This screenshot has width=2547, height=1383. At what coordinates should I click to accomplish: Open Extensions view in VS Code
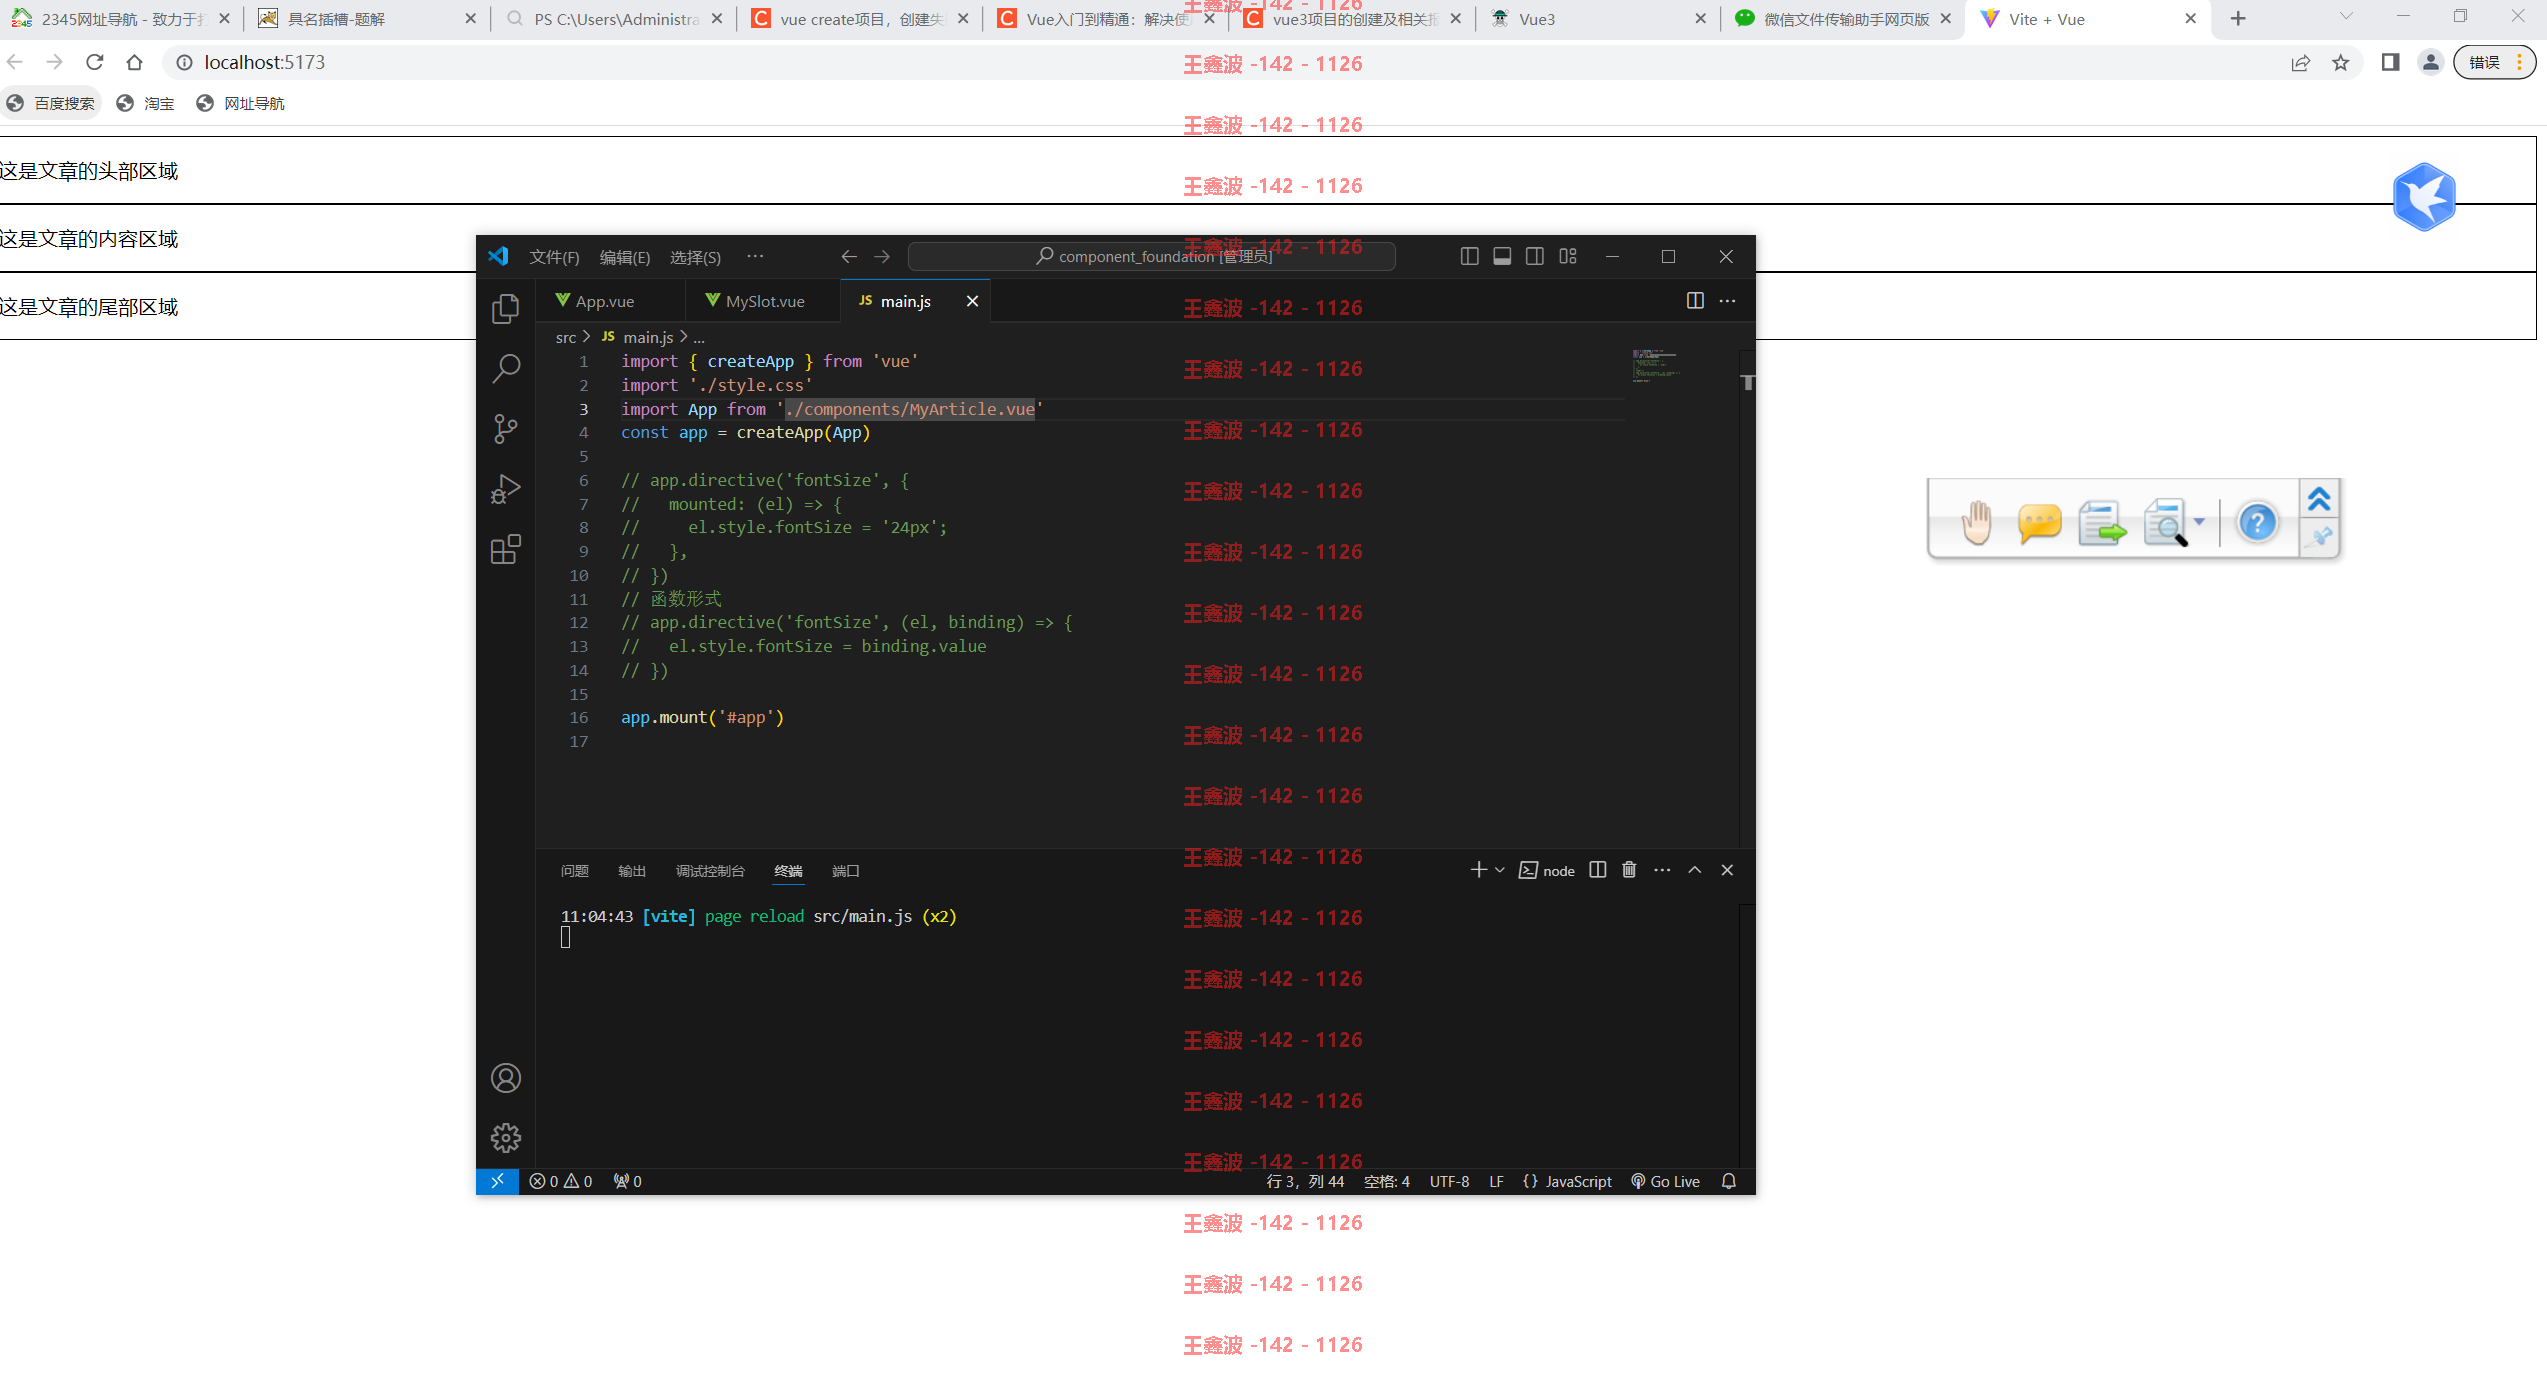tap(506, 549)
